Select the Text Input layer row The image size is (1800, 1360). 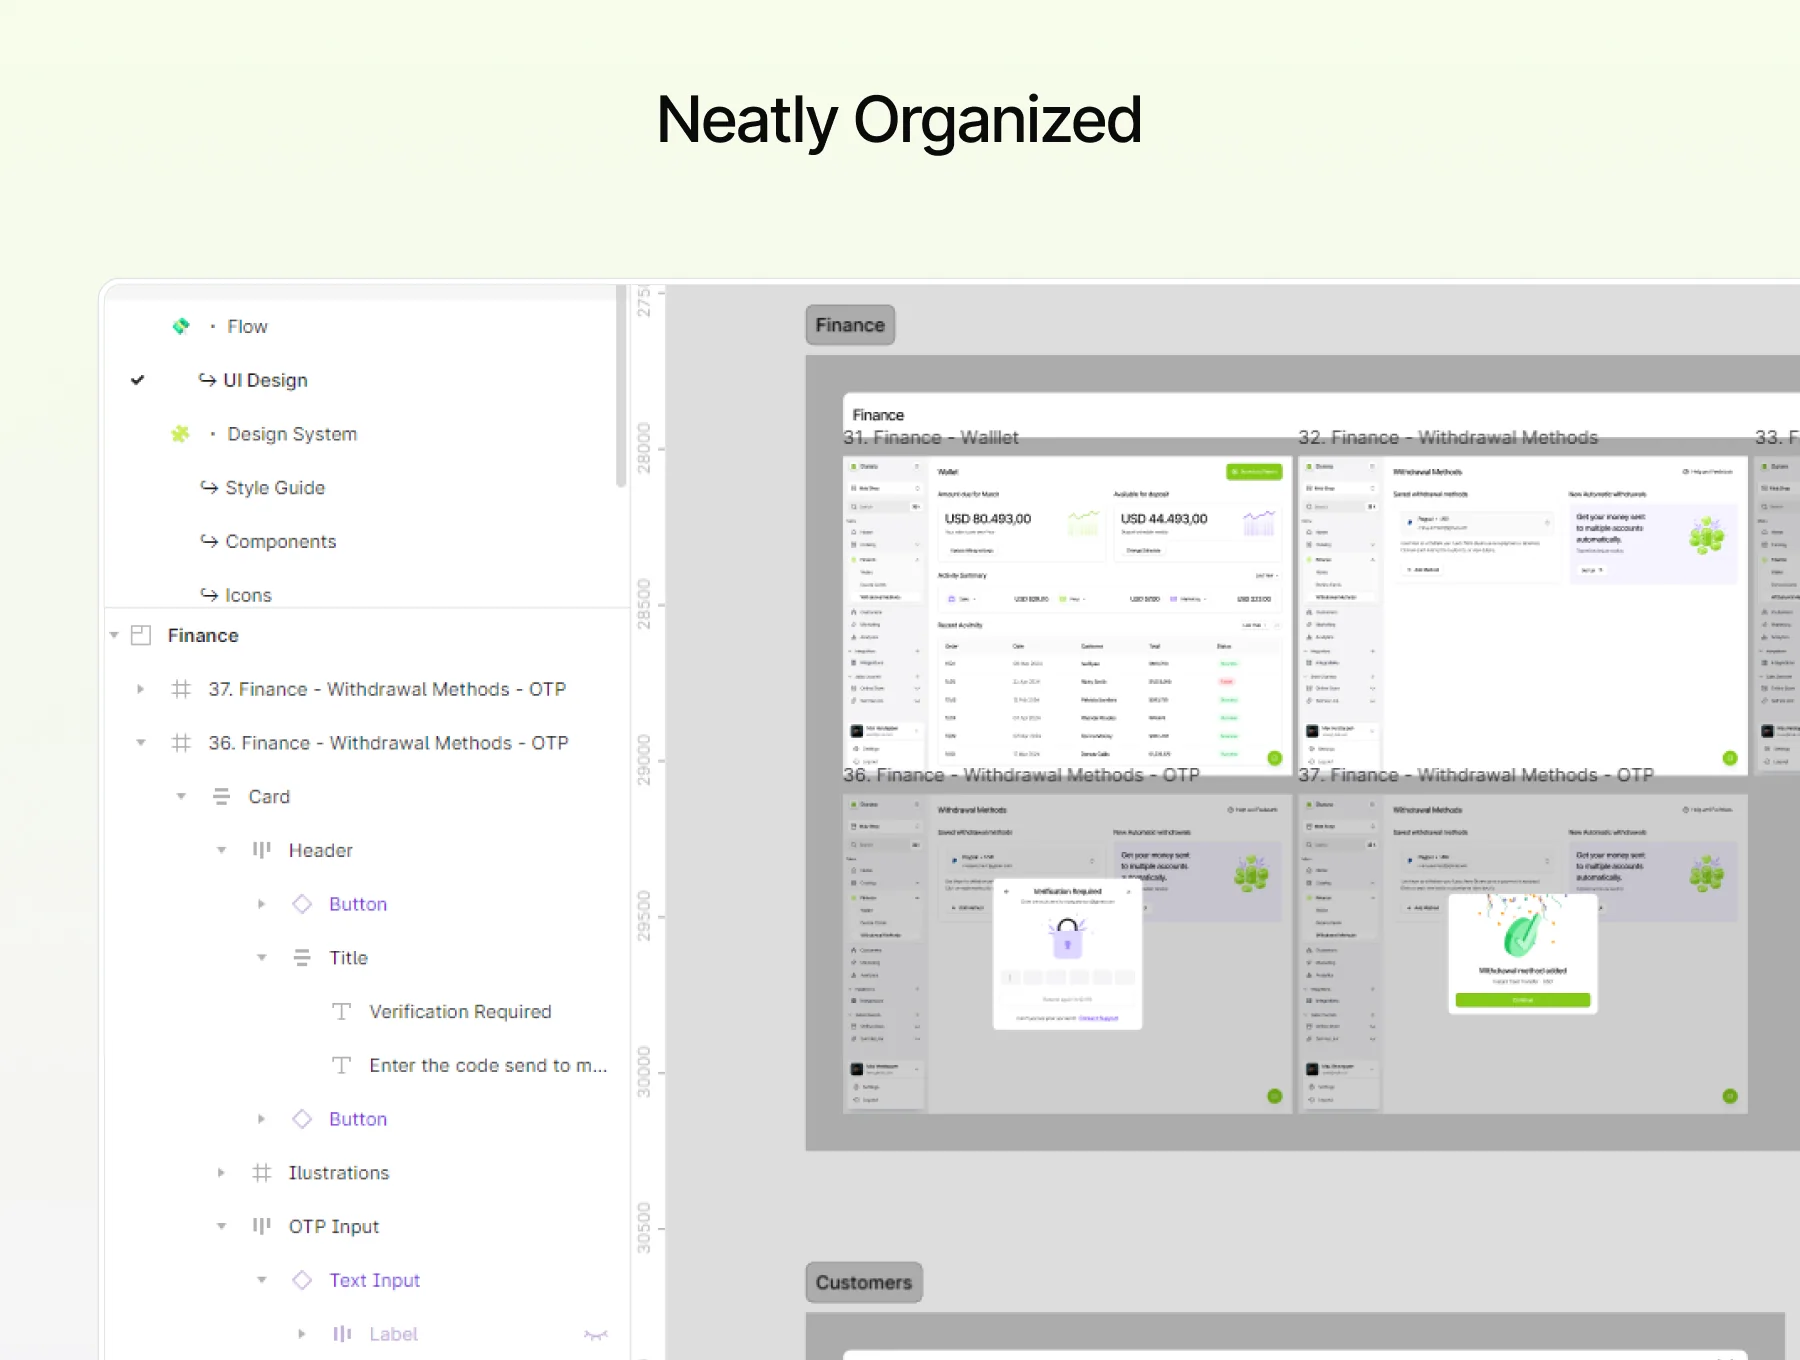coord(367,1280)
